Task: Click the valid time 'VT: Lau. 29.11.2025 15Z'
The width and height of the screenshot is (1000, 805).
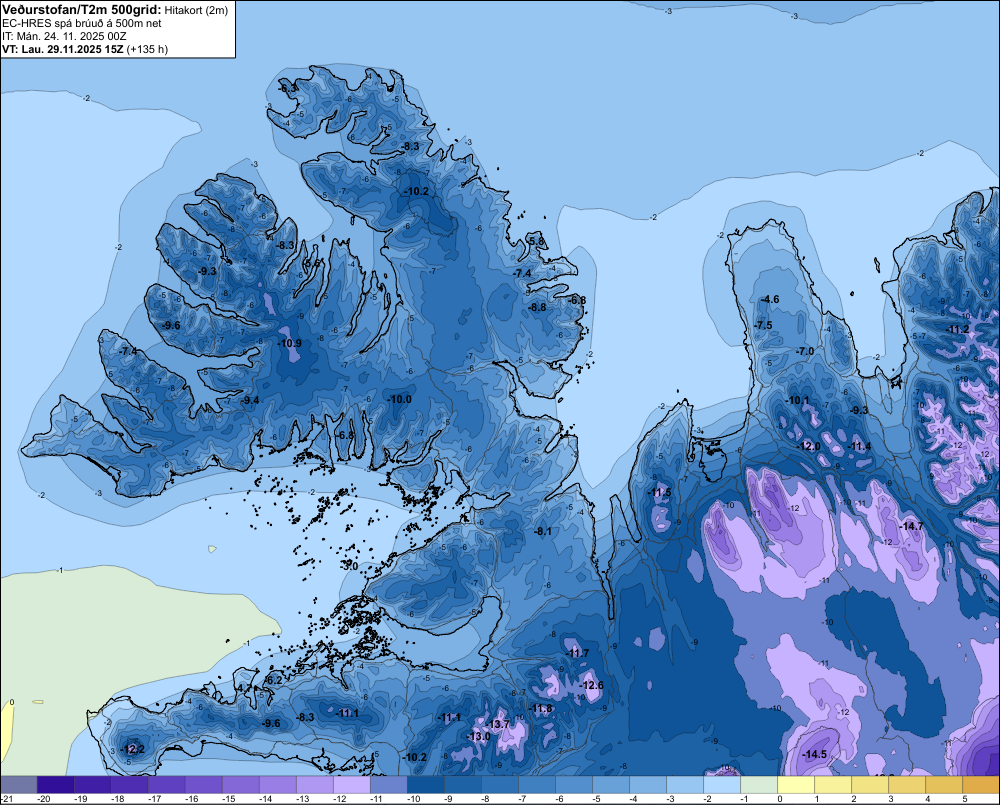Action: [62, 49]
